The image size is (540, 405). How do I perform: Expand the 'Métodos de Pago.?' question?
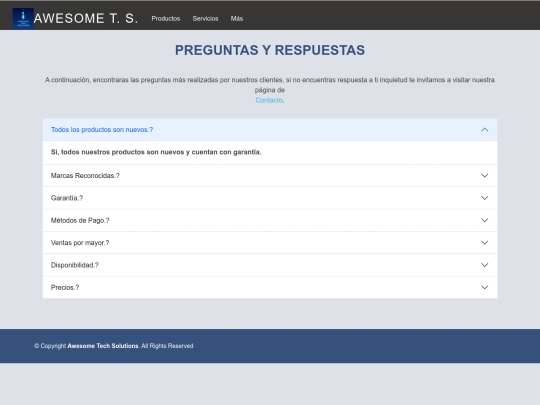tap(270, 220)
